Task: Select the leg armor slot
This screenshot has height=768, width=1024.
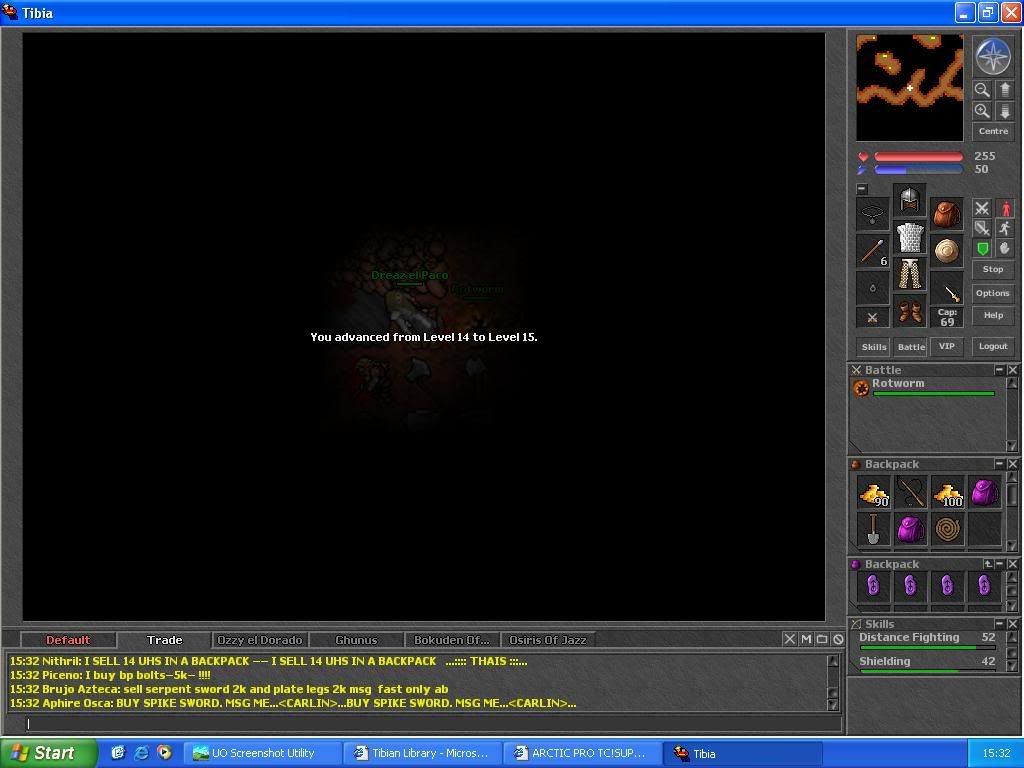Action: [910, 274]
